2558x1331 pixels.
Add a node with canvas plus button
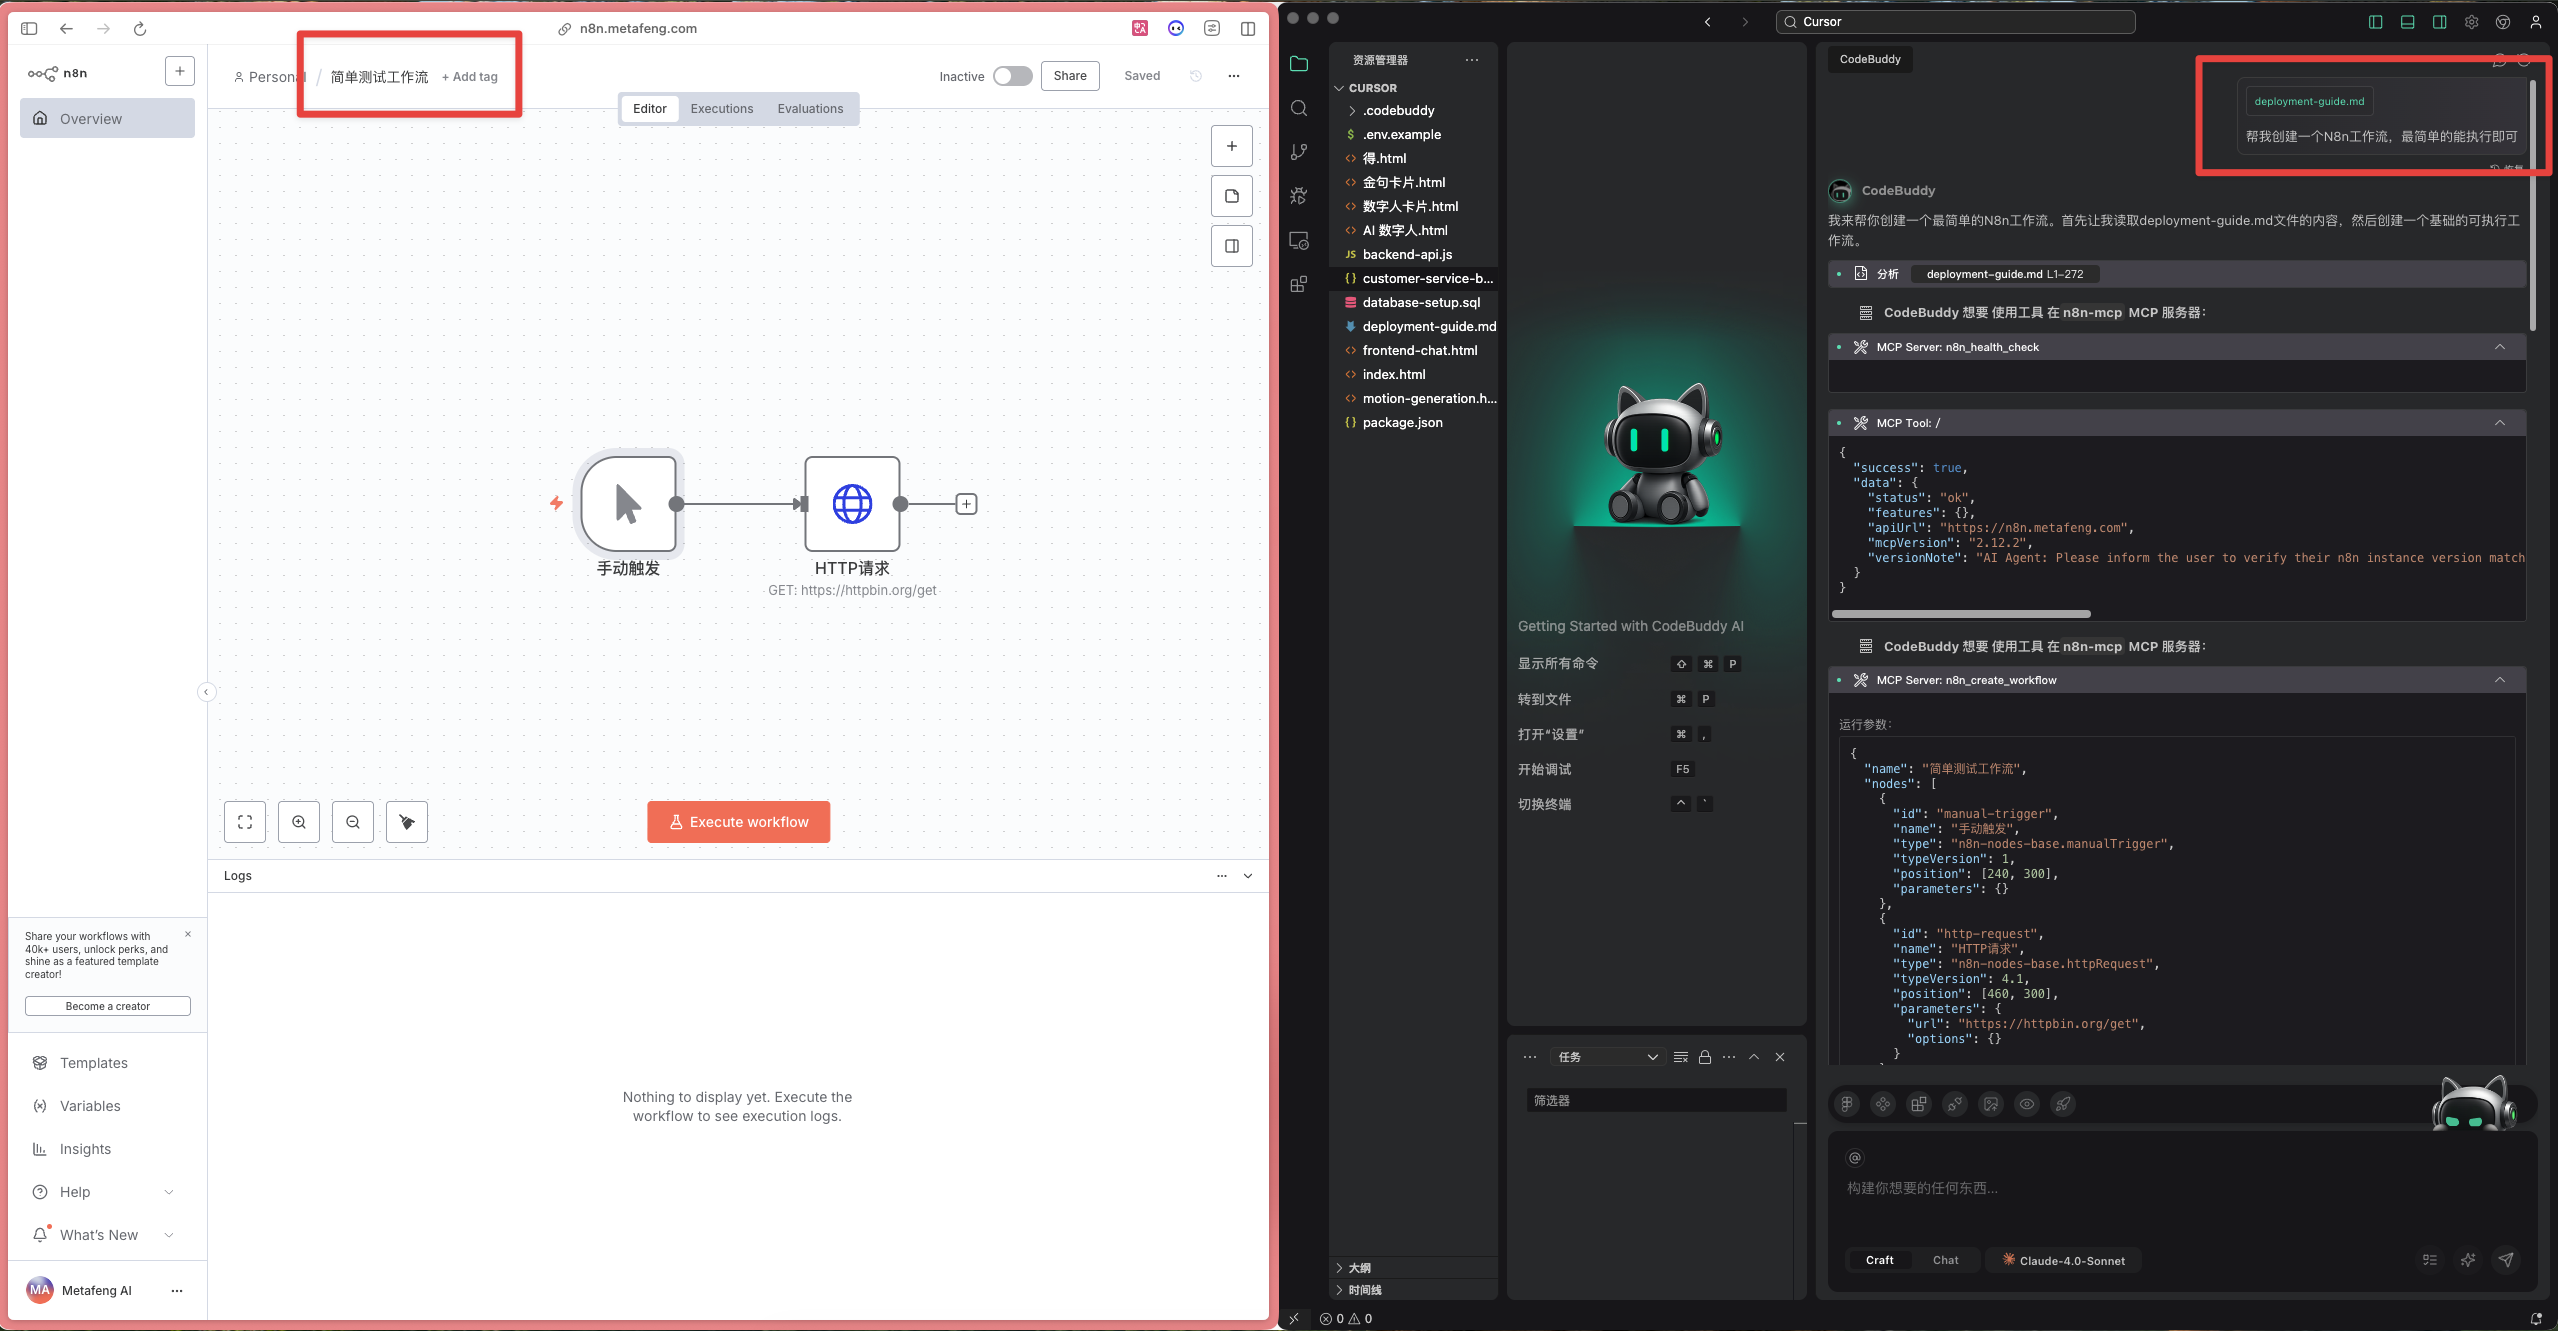1232,146
